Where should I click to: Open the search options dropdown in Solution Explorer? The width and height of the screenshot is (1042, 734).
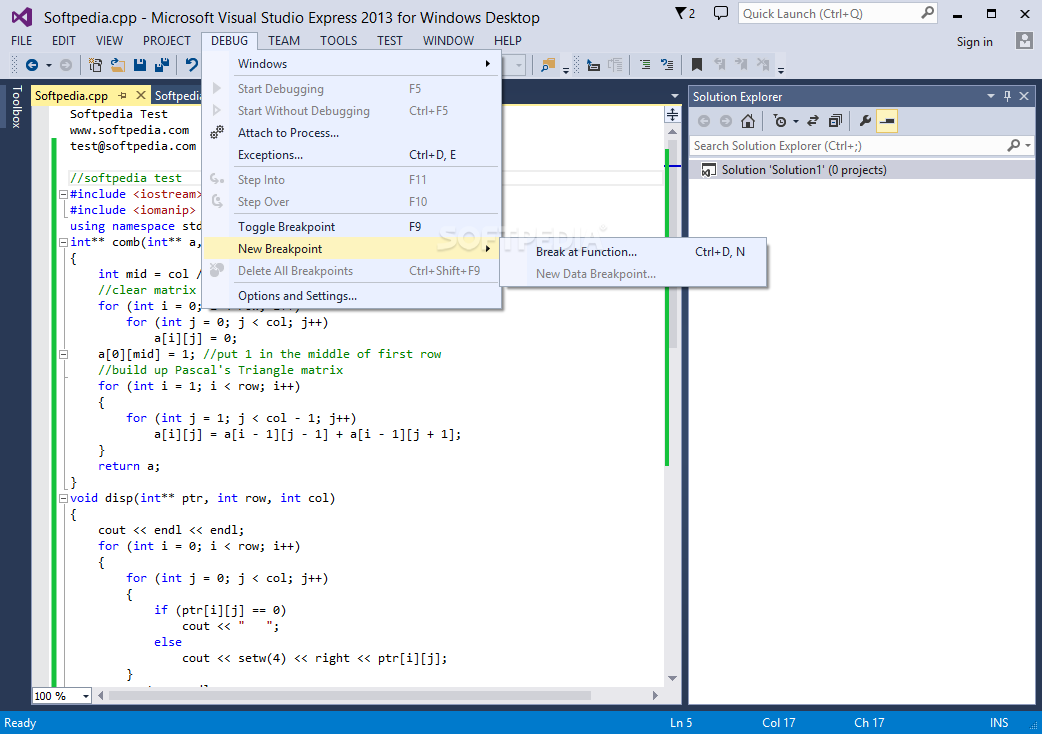tap(1028, 145)
